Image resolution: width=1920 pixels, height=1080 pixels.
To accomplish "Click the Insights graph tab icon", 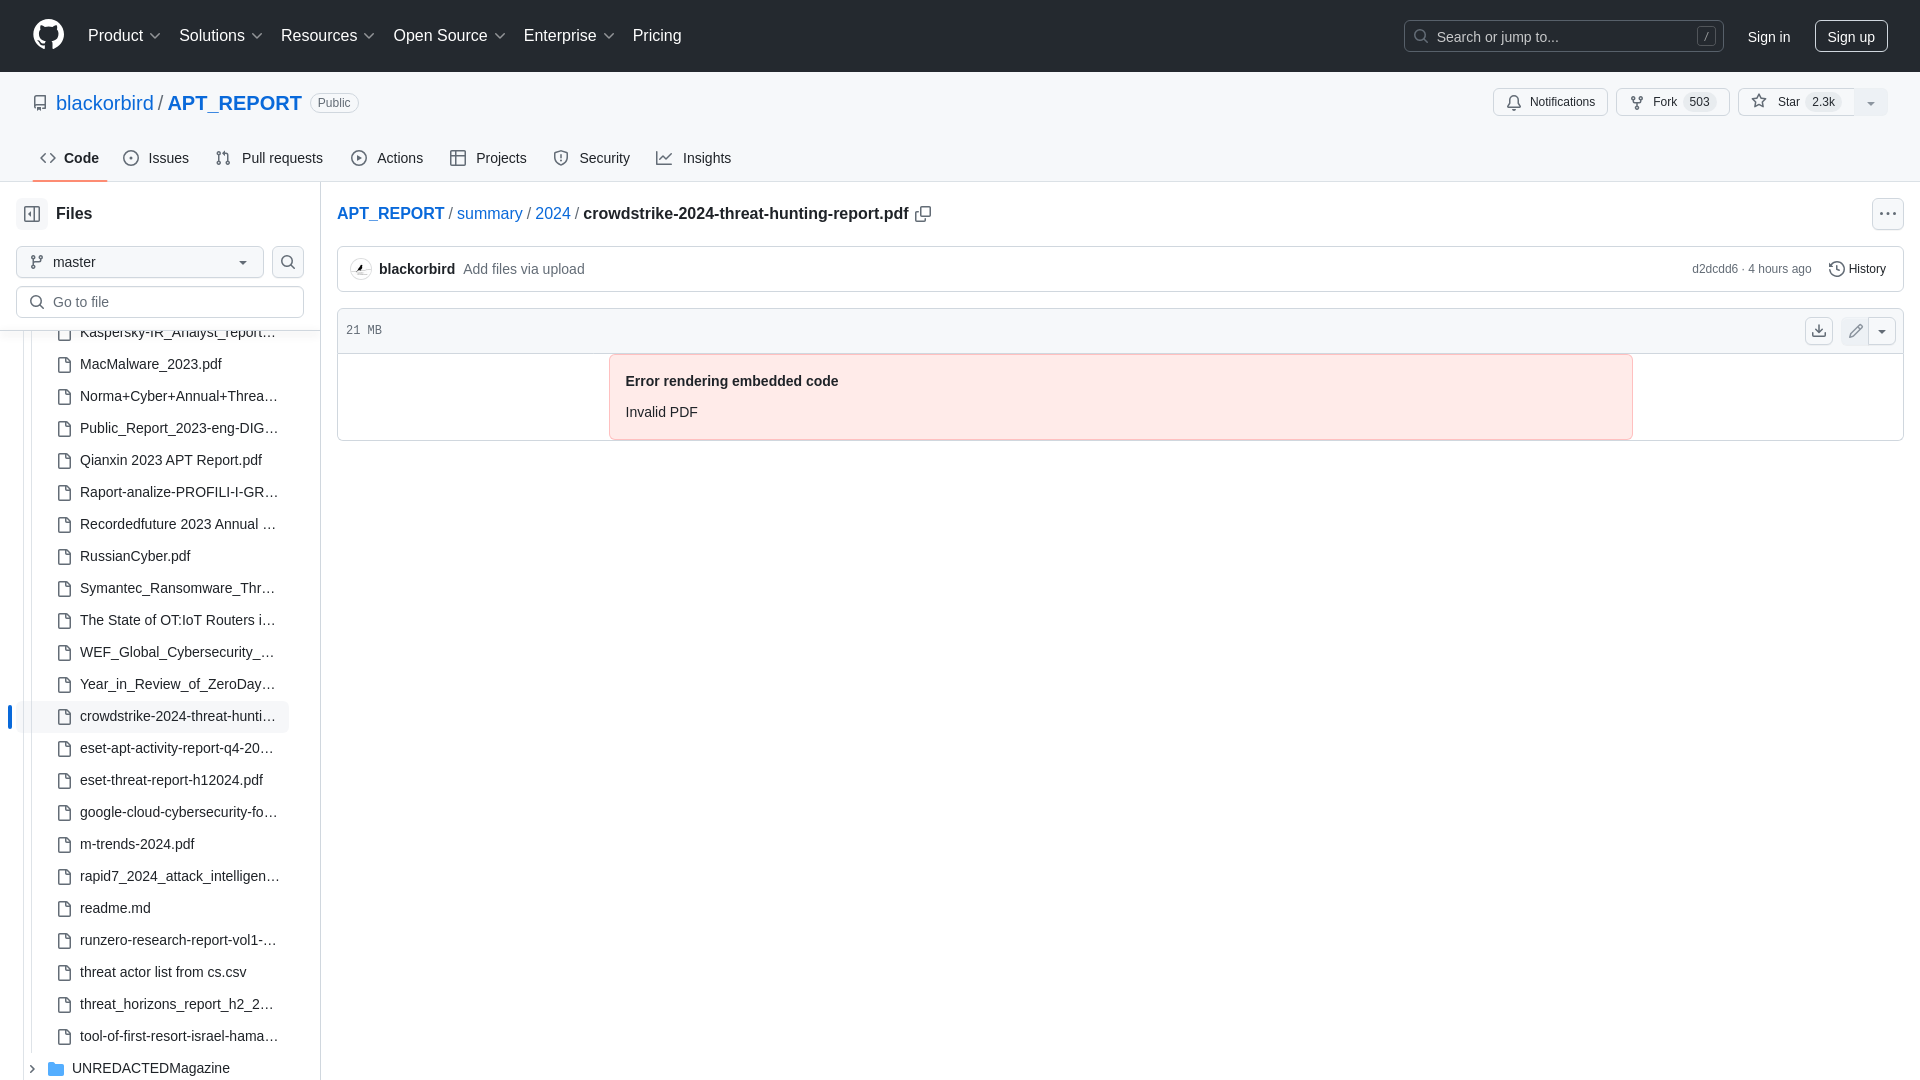I will (663, 157).
